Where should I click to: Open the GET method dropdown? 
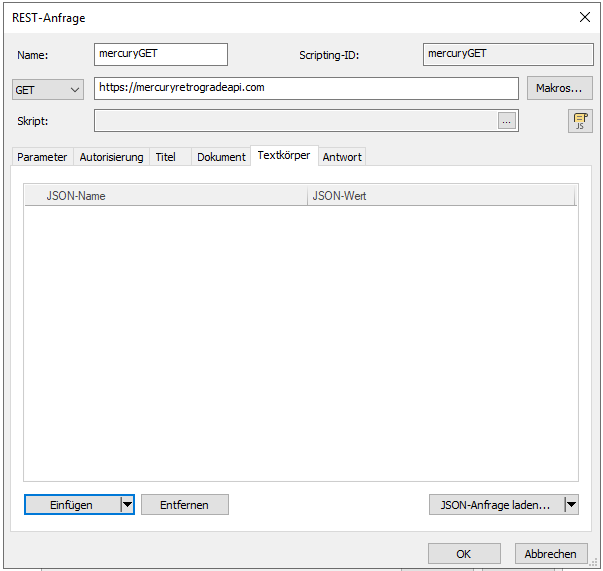48,90
